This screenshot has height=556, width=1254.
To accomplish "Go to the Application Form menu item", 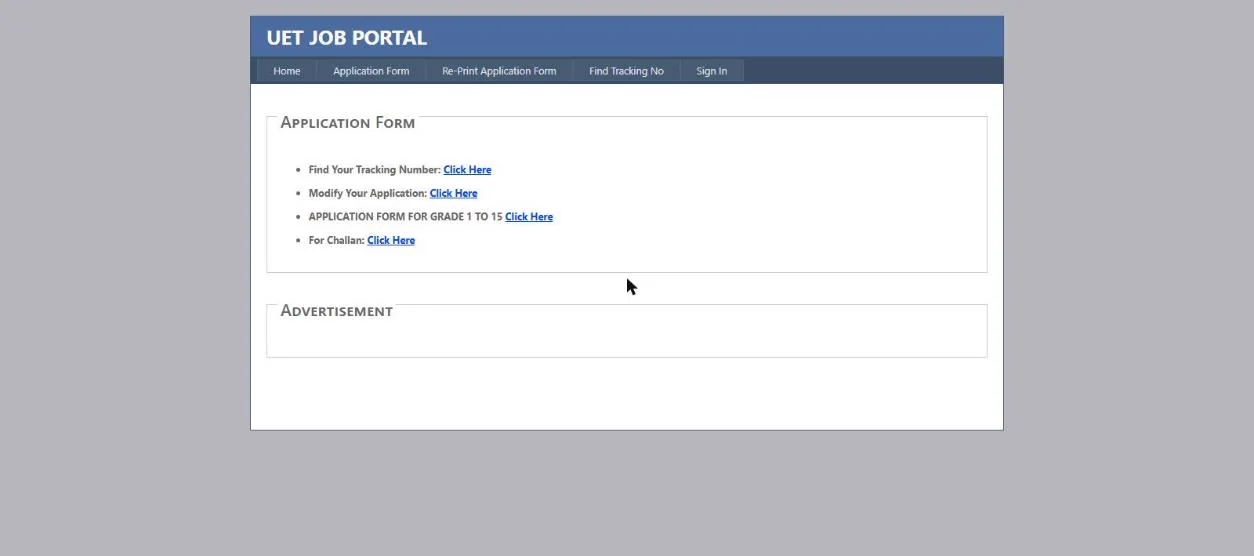I will (371, 71).
